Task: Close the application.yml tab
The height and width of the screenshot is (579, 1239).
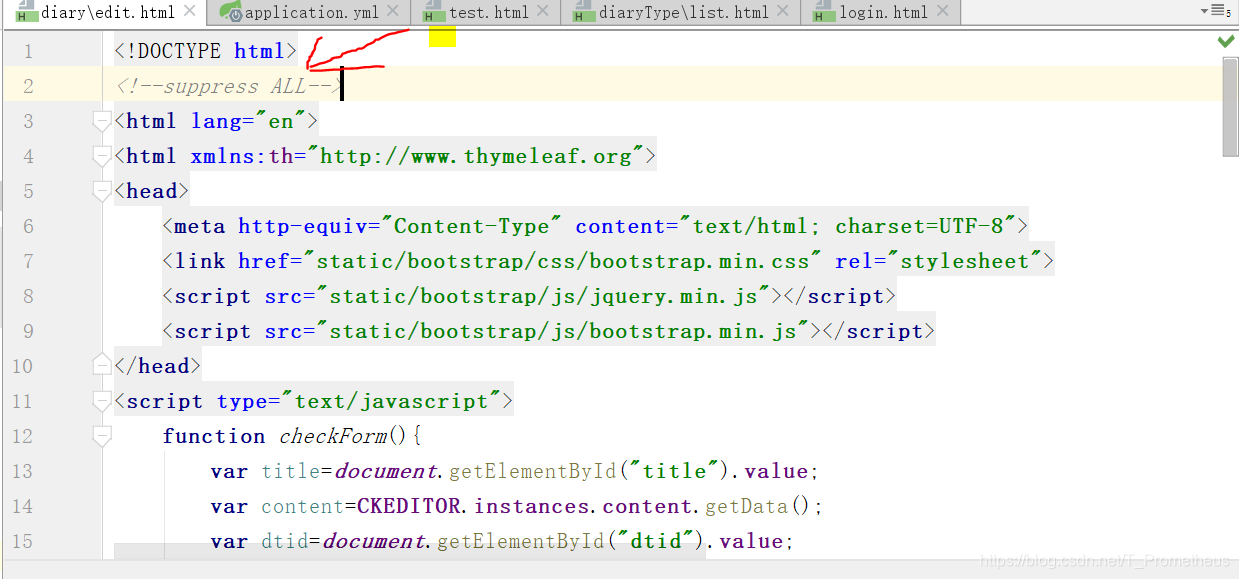Action: tap(392, 12)
